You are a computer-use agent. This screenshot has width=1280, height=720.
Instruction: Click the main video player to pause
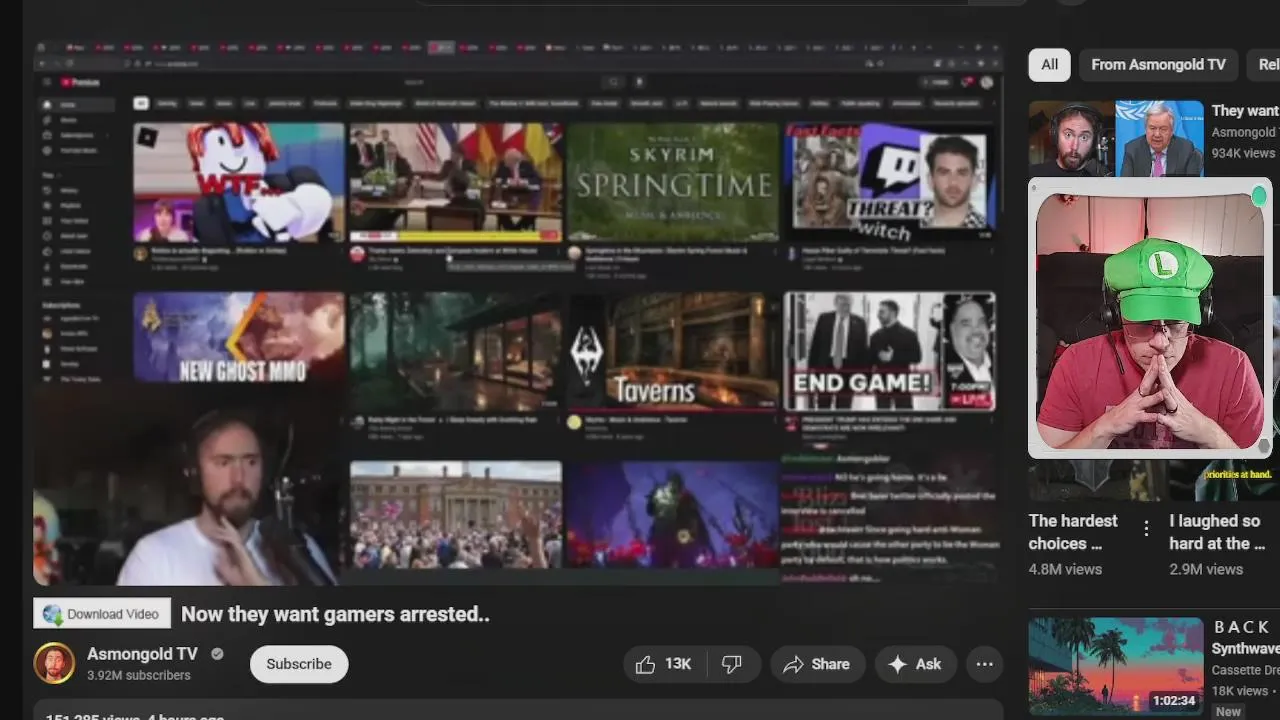coord(518,312)
